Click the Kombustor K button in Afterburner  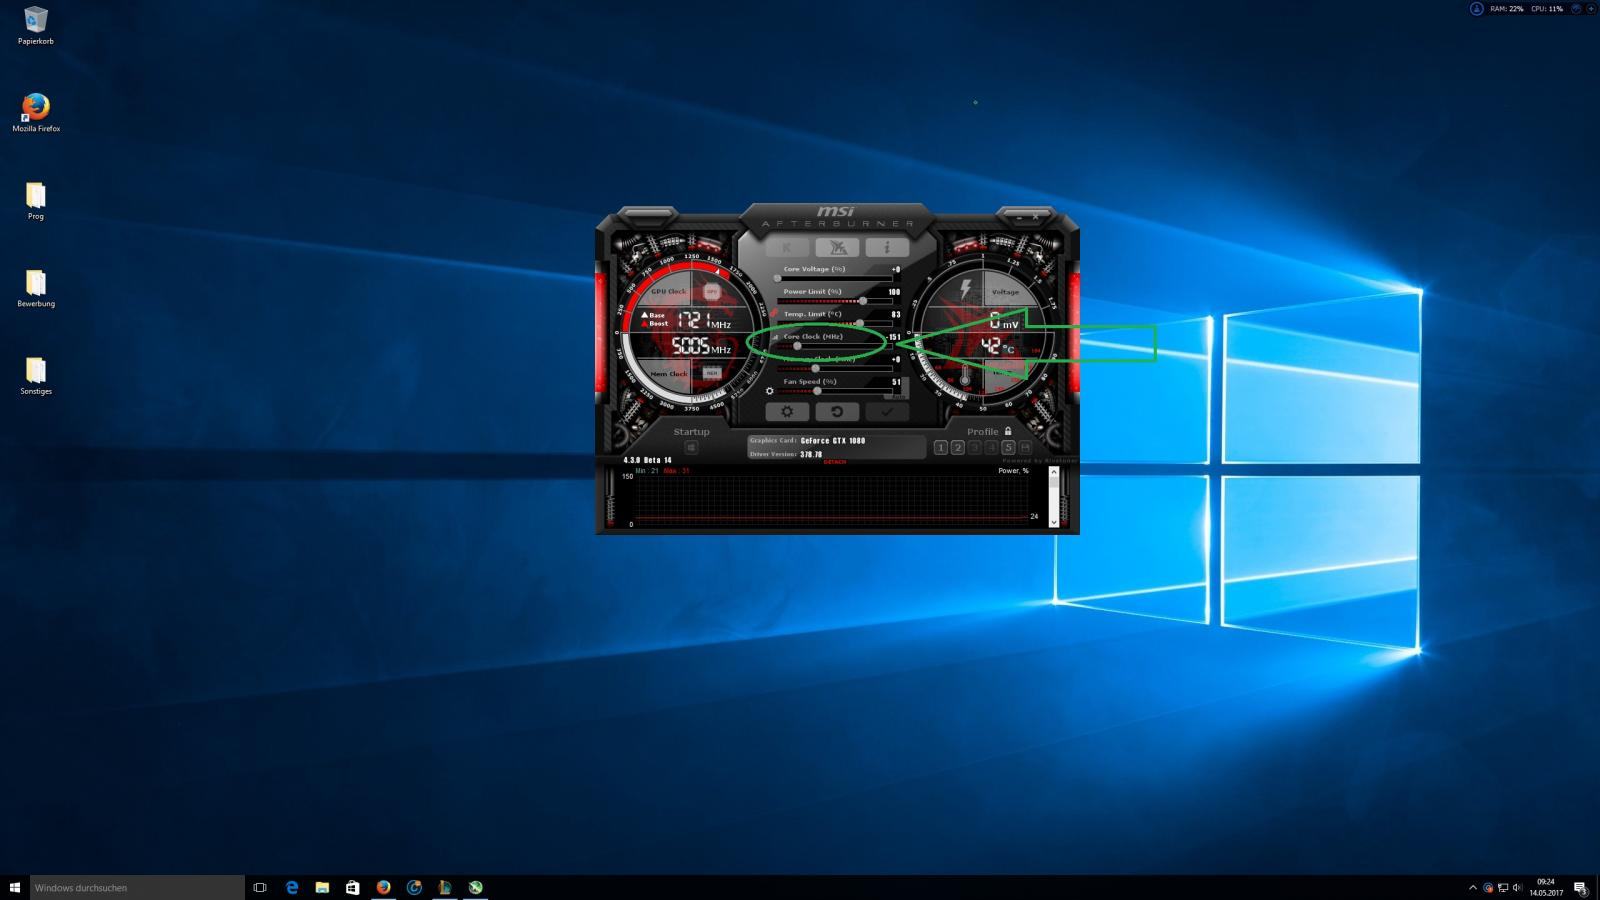tap(787, 247)
